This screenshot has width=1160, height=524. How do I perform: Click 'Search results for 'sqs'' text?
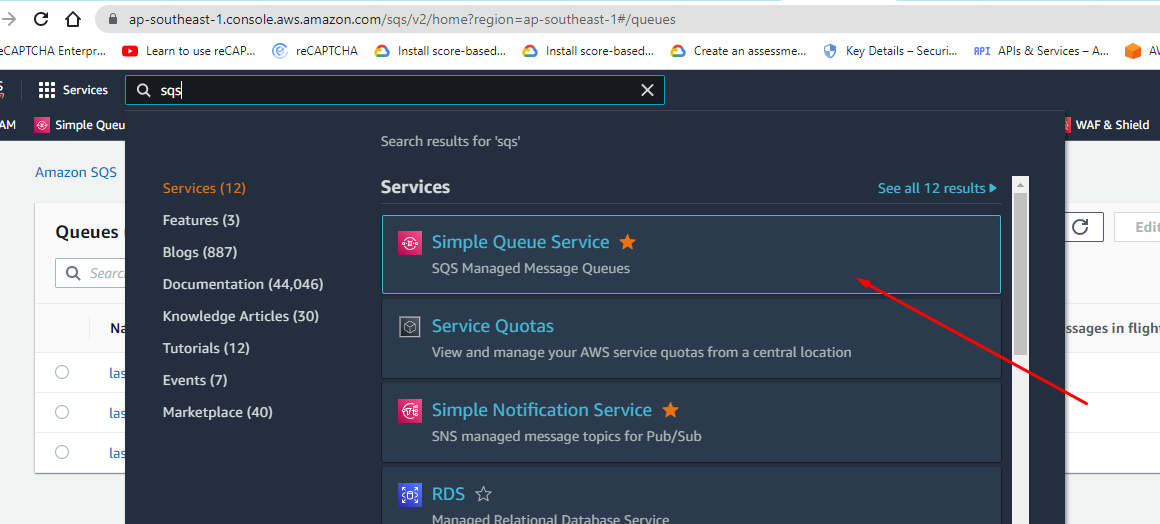451,141
